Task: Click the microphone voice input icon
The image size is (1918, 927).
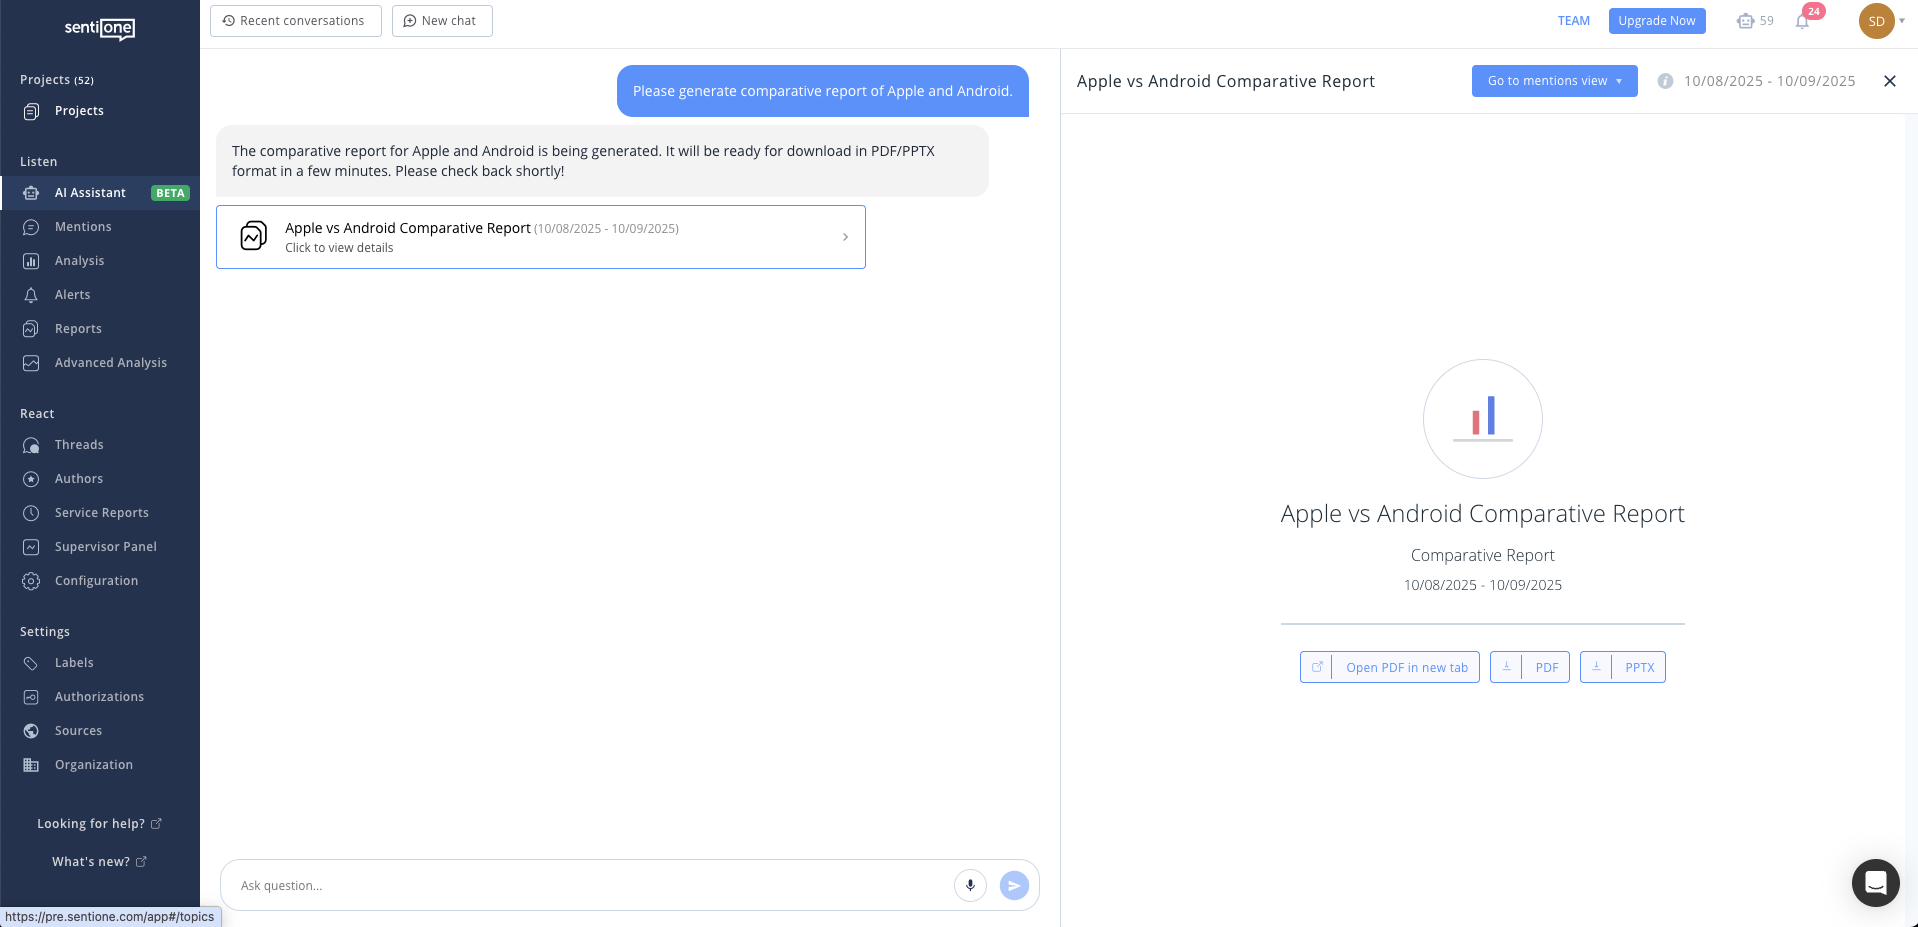Action: tap(970, 885)
